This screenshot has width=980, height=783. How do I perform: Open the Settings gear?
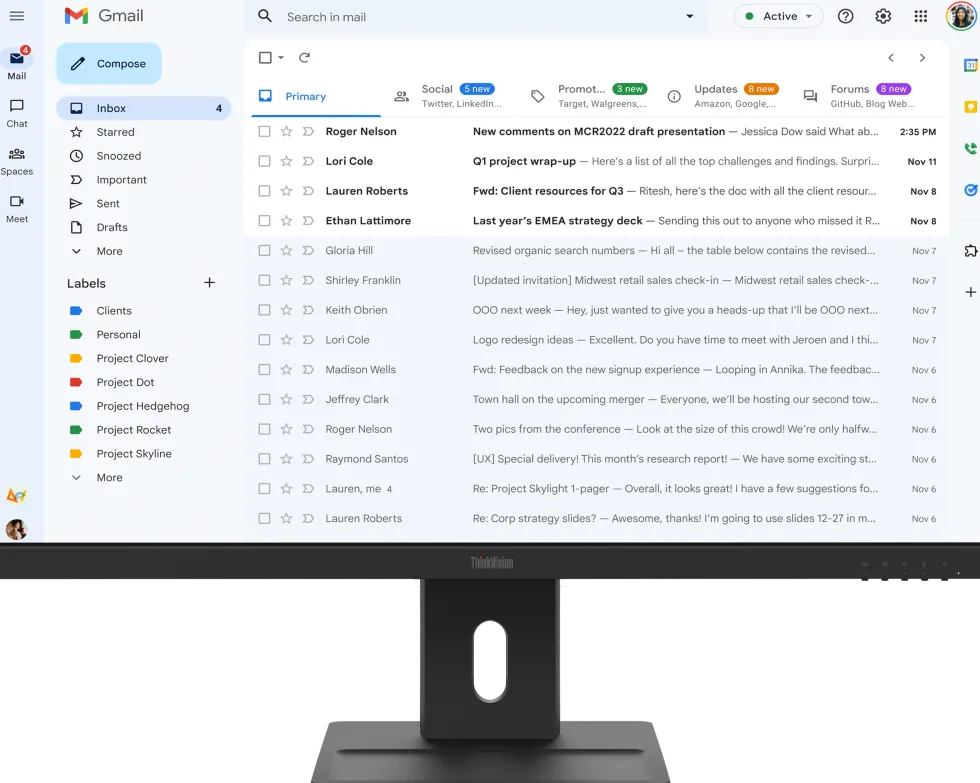click(x=883, y=16)
